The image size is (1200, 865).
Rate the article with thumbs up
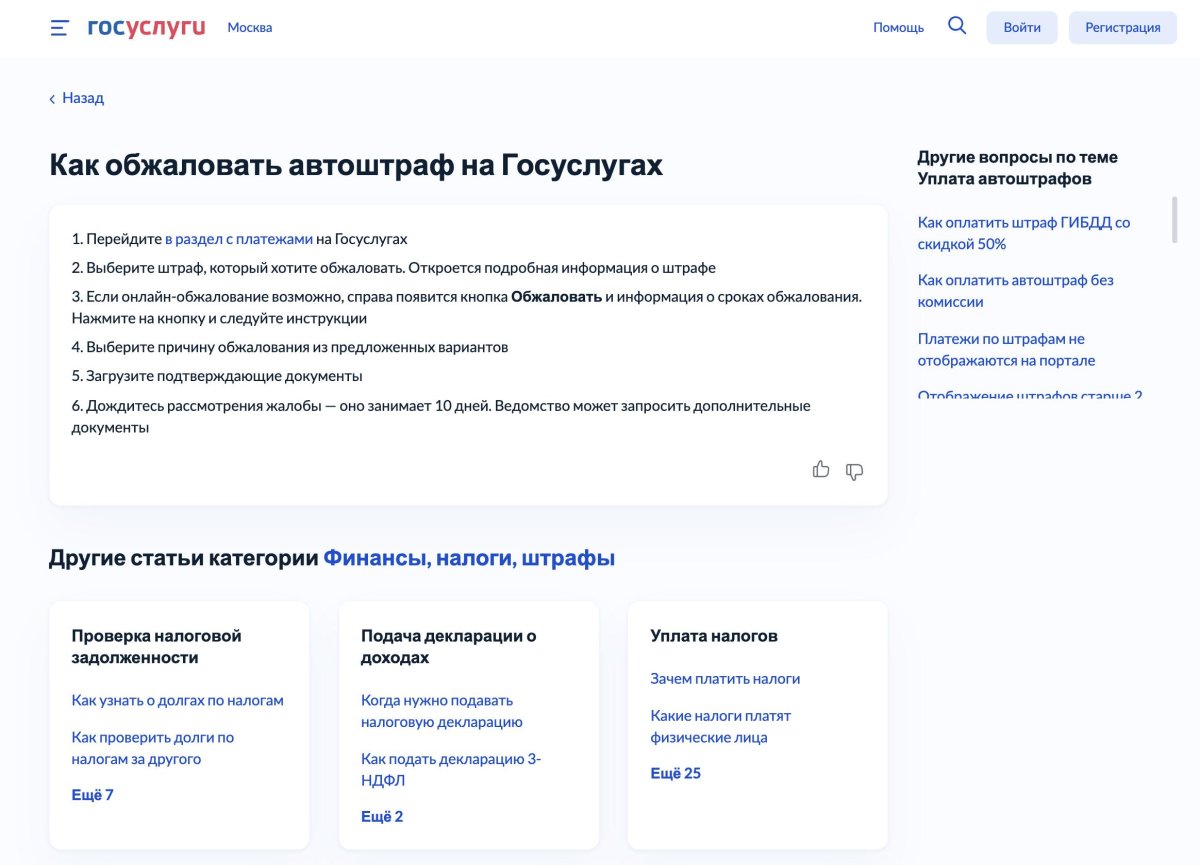pos(821,469)
